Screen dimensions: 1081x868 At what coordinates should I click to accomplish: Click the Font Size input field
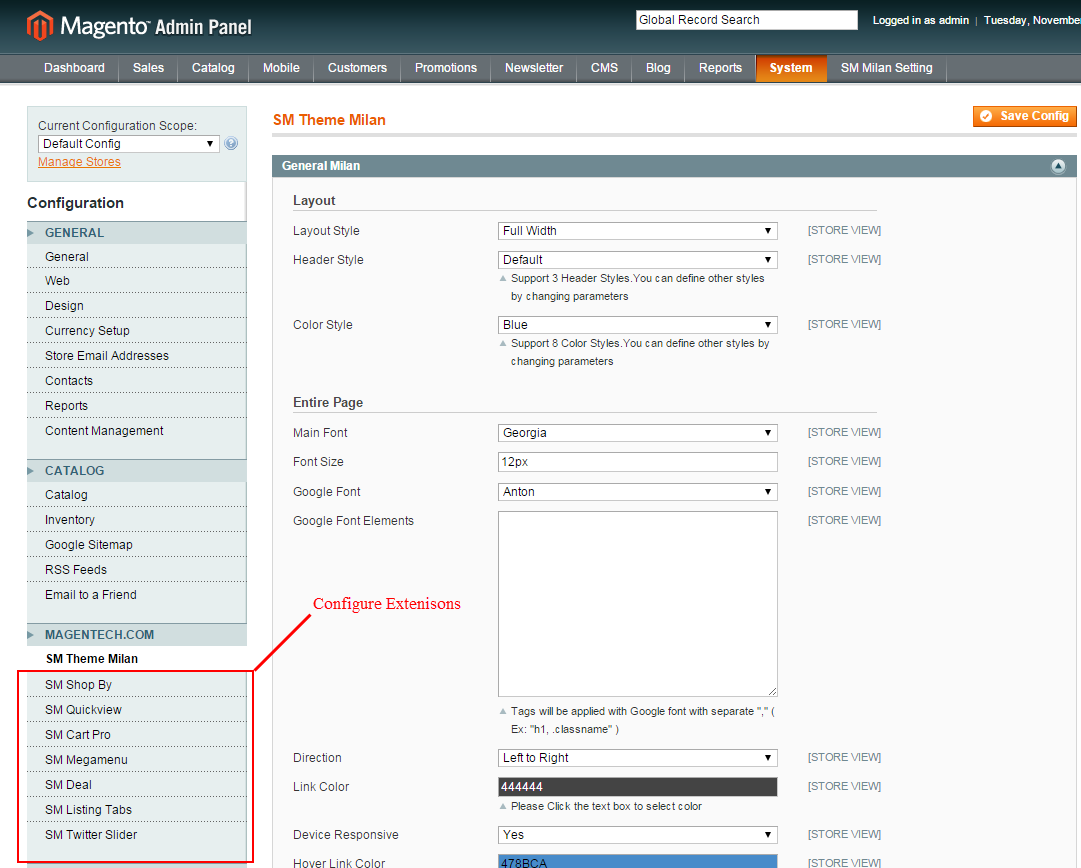tap(638, 462)
